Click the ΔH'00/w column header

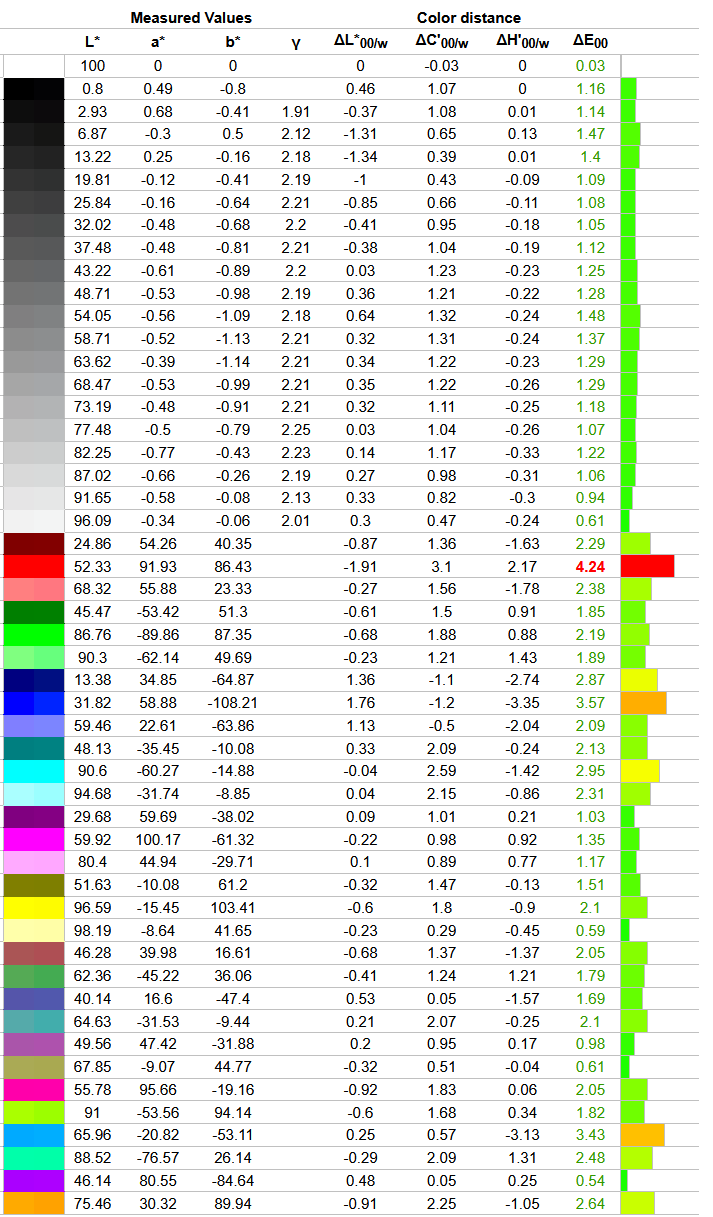[x=521, y=42]
